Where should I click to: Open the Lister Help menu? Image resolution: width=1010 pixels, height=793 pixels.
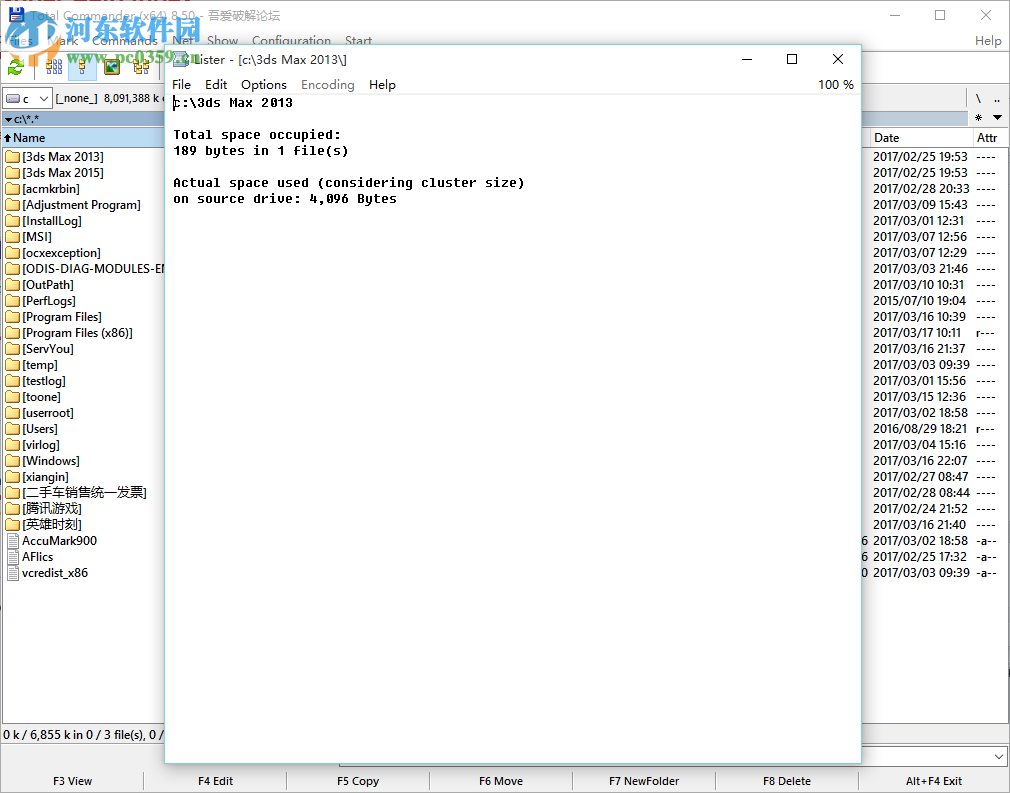click(x=382, y=84)
